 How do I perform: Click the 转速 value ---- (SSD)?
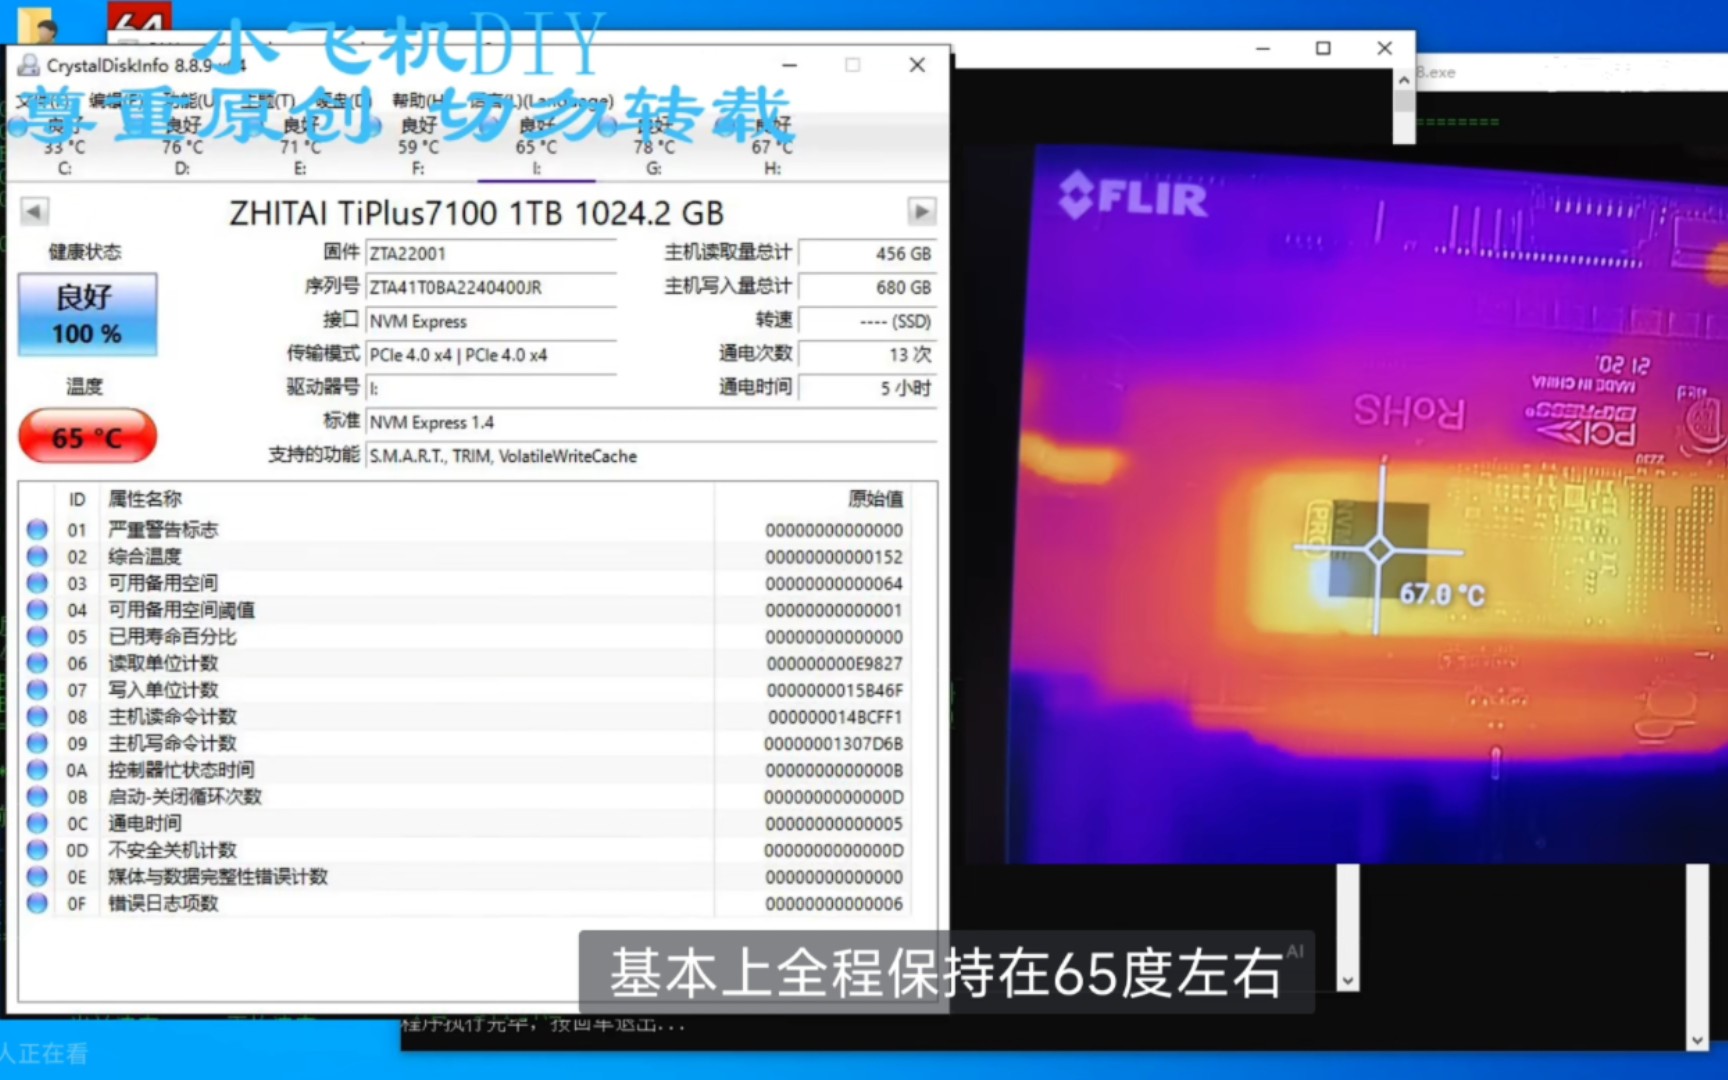point(867,321)
